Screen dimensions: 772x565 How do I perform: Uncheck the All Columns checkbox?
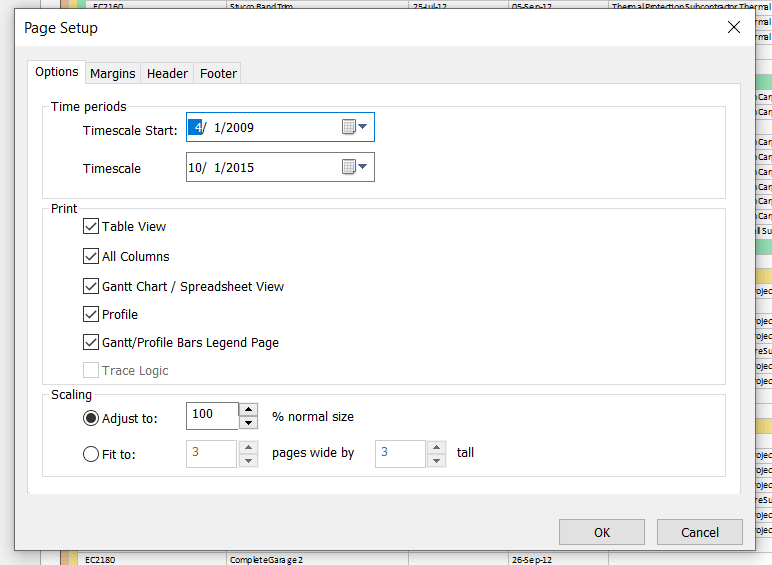91,256
